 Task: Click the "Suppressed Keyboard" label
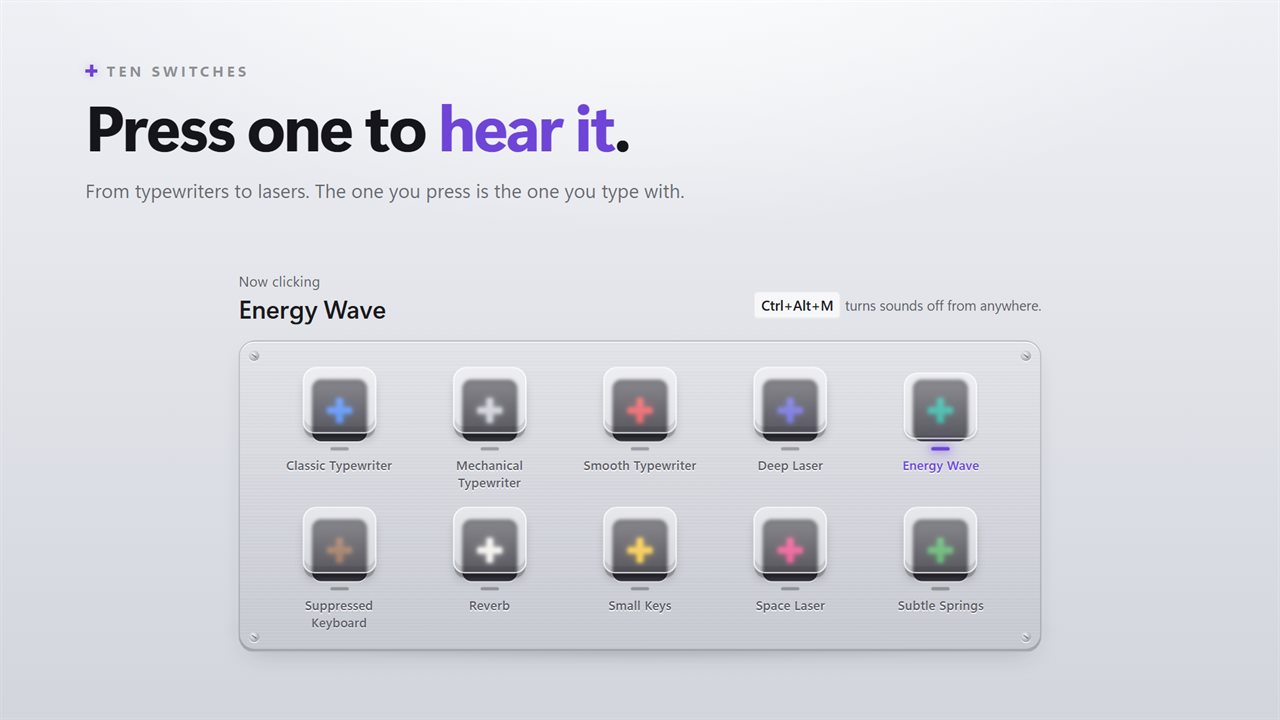coord(339,614)
